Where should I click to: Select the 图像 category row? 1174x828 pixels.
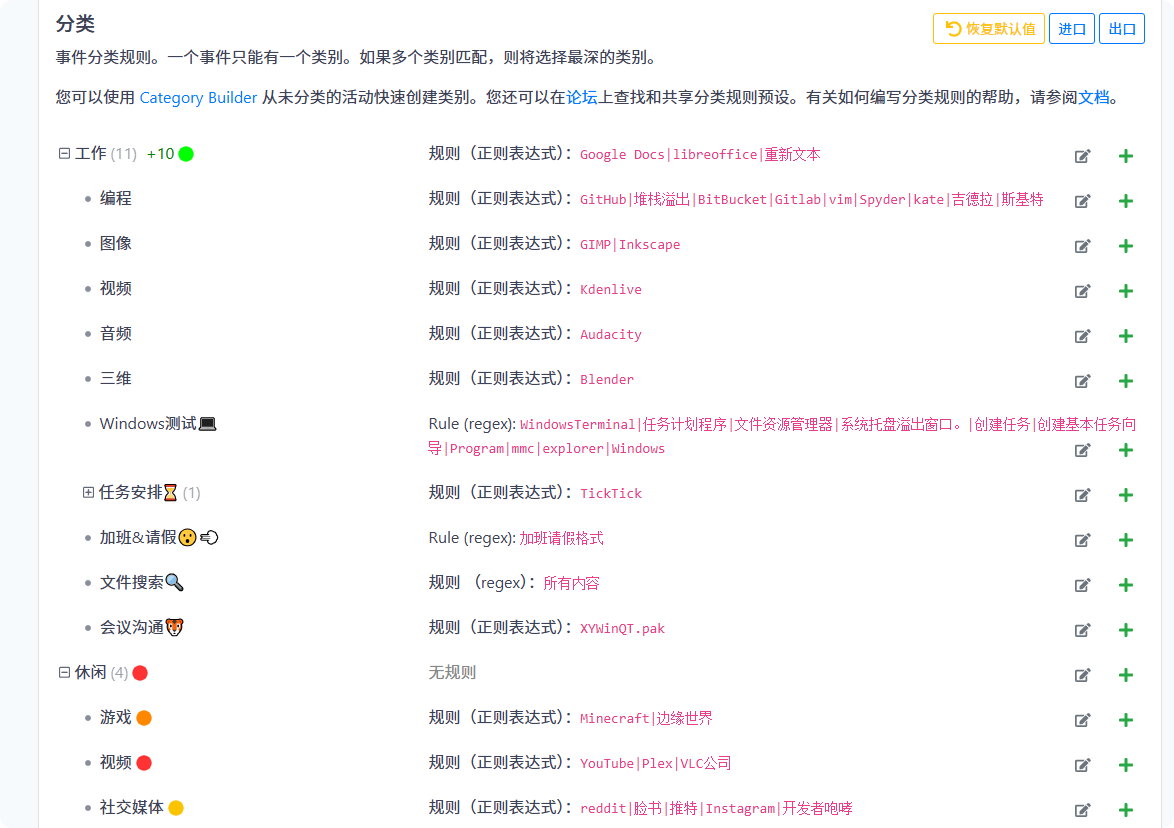pos(115,243)
